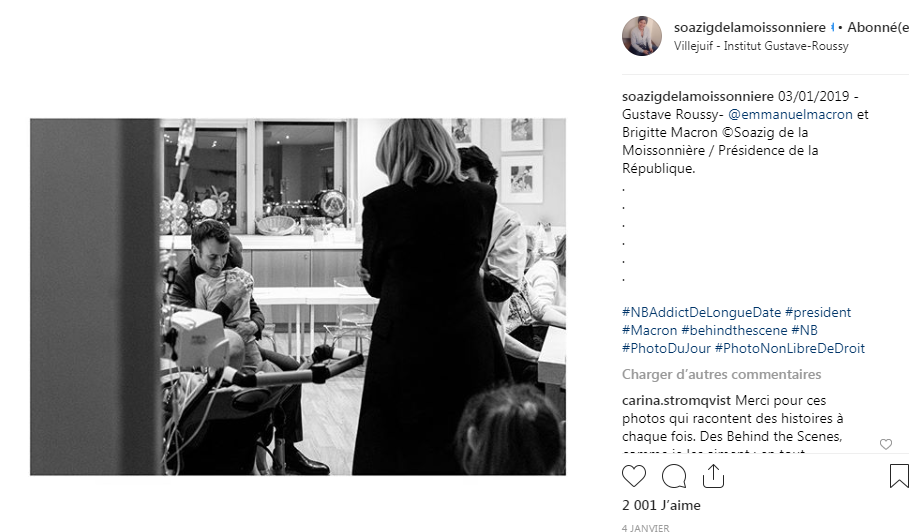Open the #president hashtag
This screenshot has height=532, width=914.
tap(818, 312)
